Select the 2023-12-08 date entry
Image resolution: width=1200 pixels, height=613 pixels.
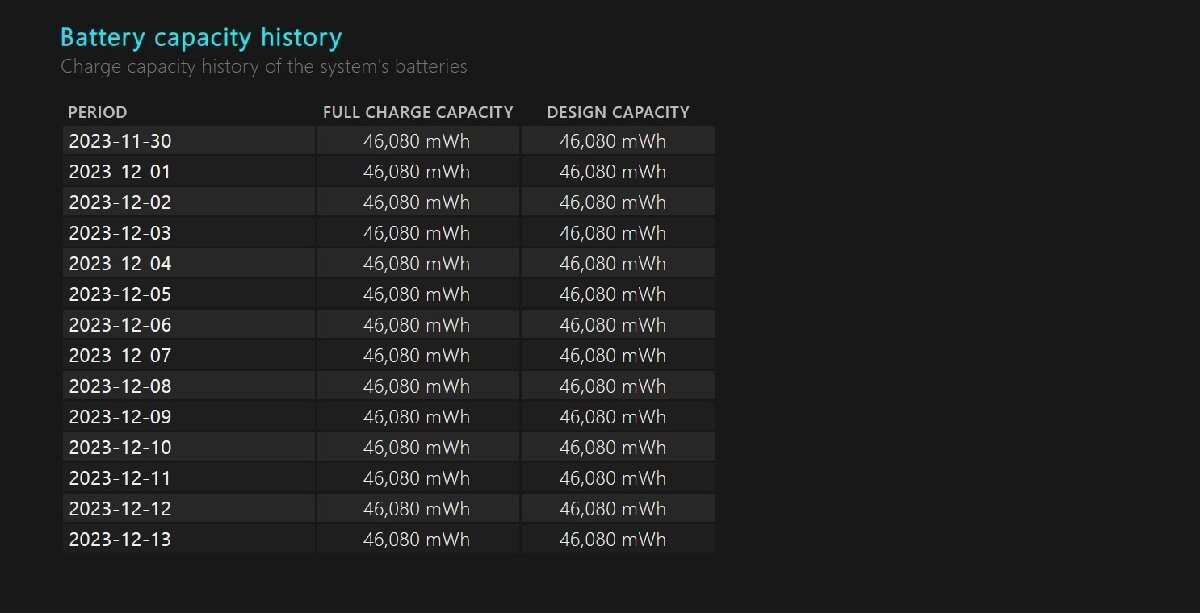(x=120, y=386)
